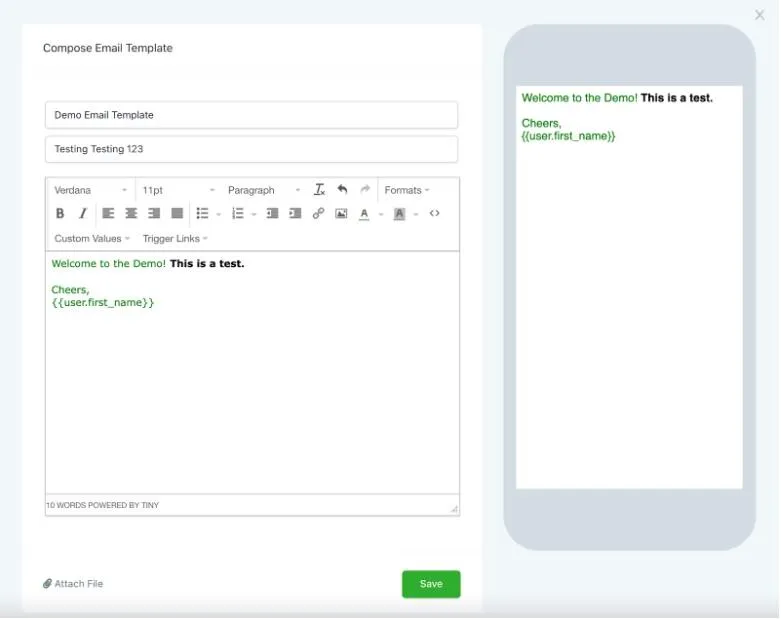781x619 pixels.
Task: Click the Attach File link
Action: pos(73,584)
